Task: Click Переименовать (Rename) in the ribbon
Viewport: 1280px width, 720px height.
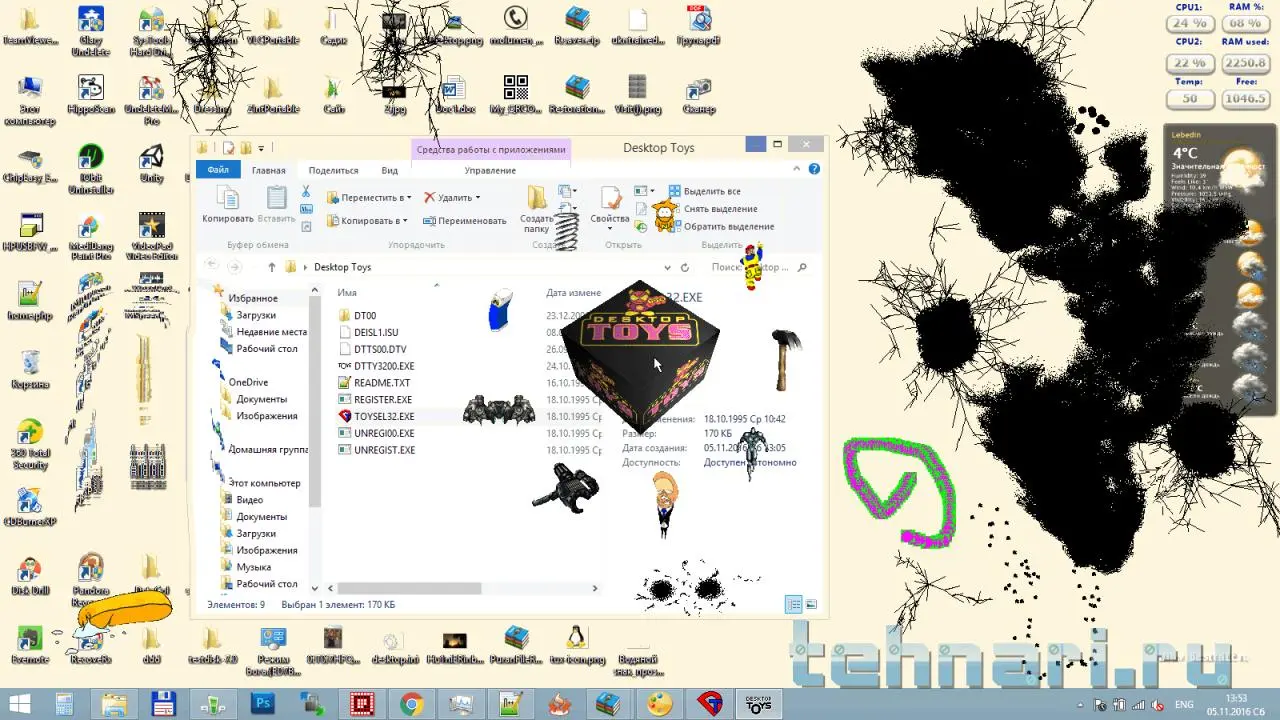Action: [465, 220]
